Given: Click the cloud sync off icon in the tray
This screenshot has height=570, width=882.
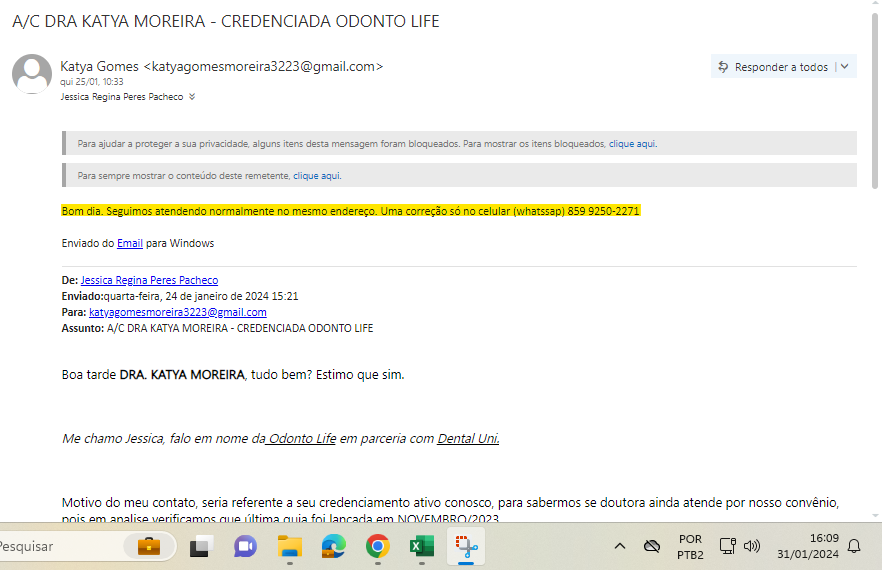Looking at the screenshot, I should (652, 546).
